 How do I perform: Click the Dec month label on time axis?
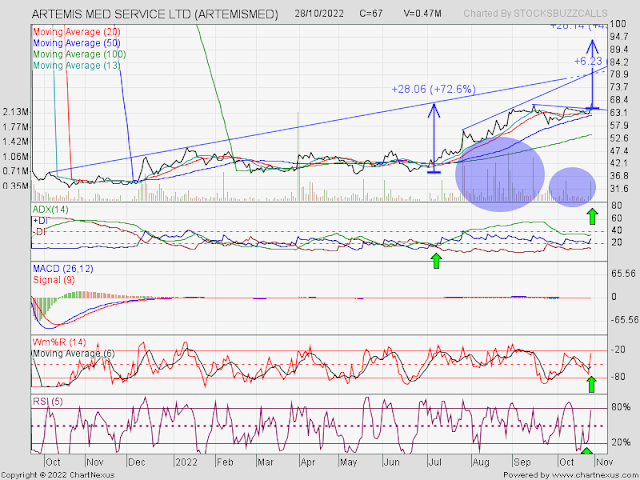coord(137,462)
